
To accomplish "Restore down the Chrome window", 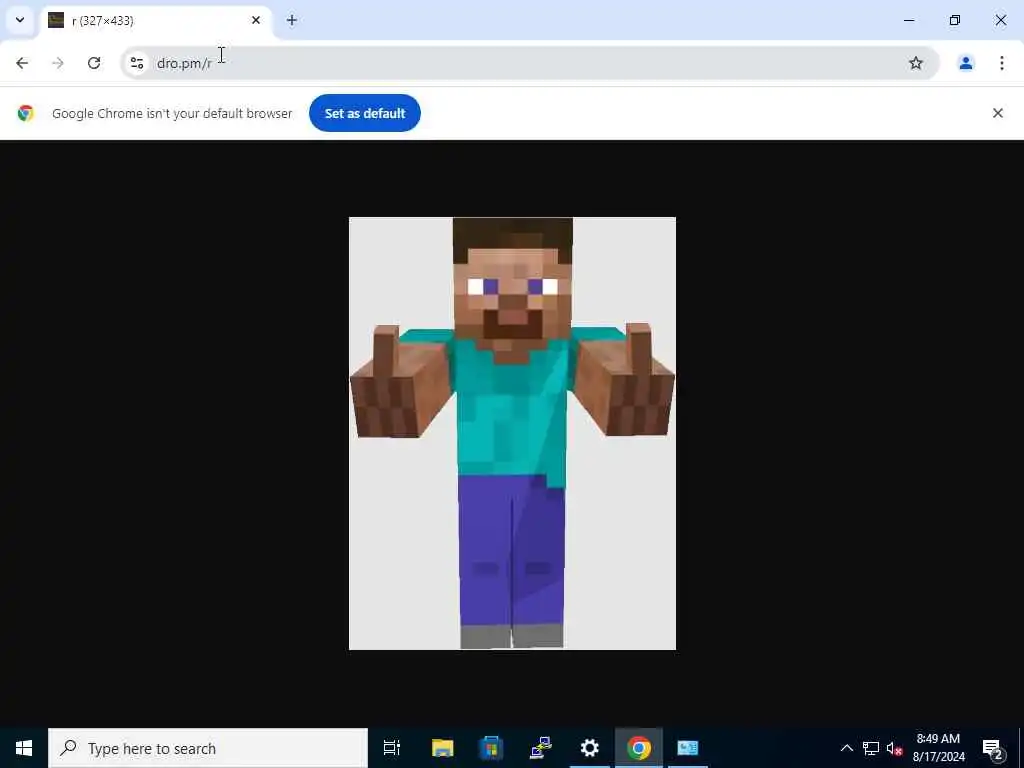I will [x=954, y=20].
